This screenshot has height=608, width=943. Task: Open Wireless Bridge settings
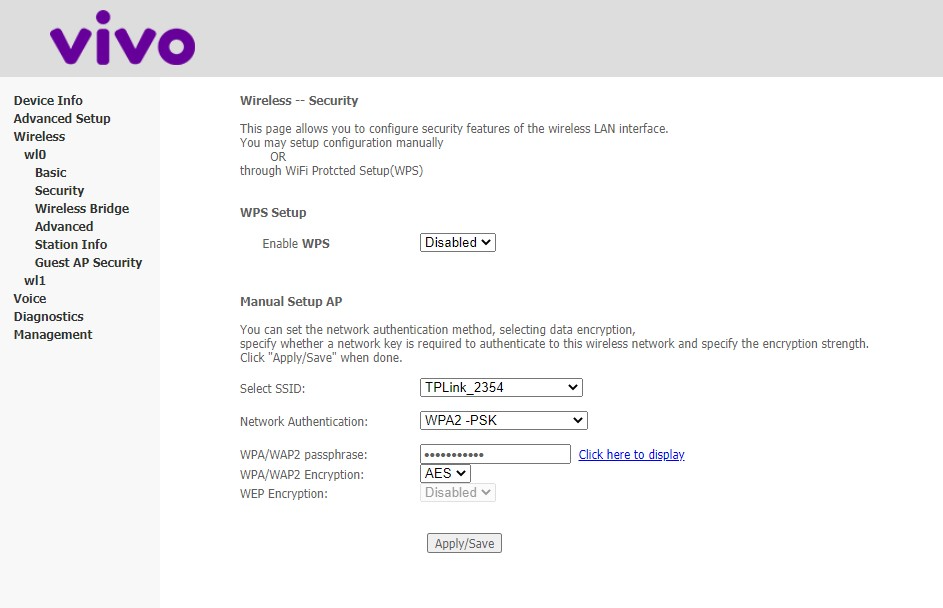[x=82, y=209]
